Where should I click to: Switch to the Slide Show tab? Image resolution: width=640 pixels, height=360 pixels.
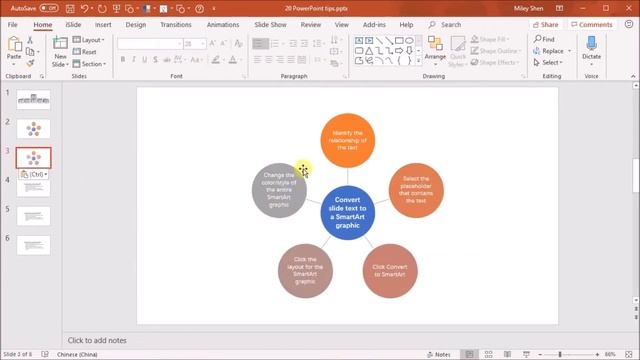point(270,25)
